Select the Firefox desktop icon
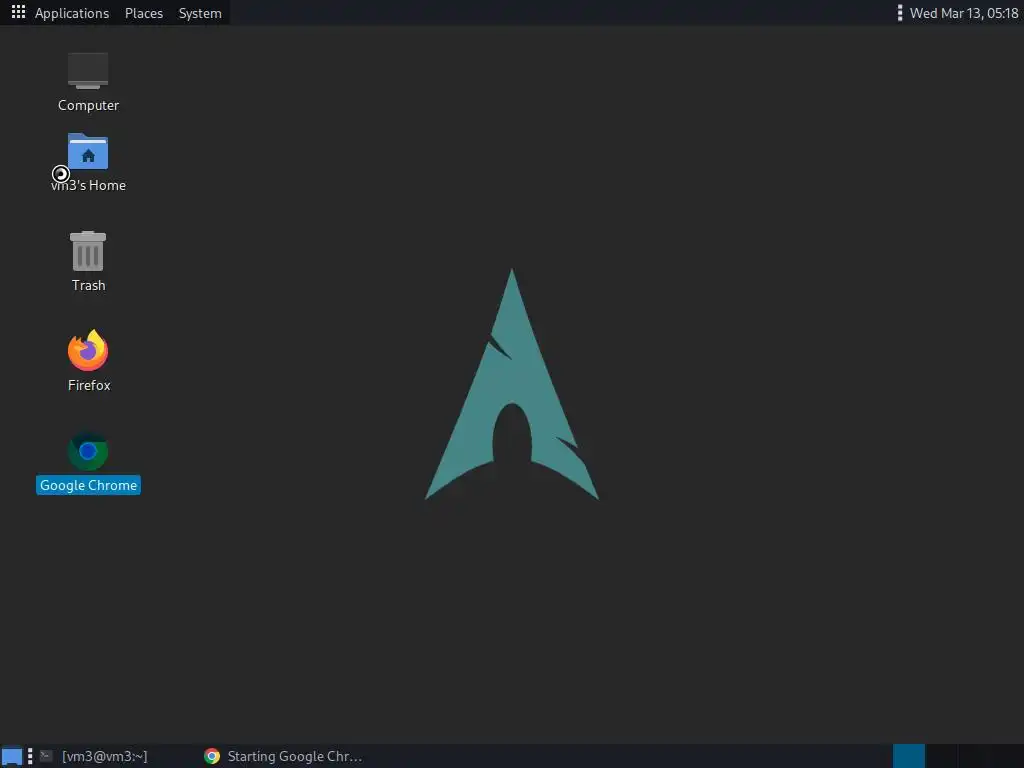1024x768 pixels. [x=88, y=351]
